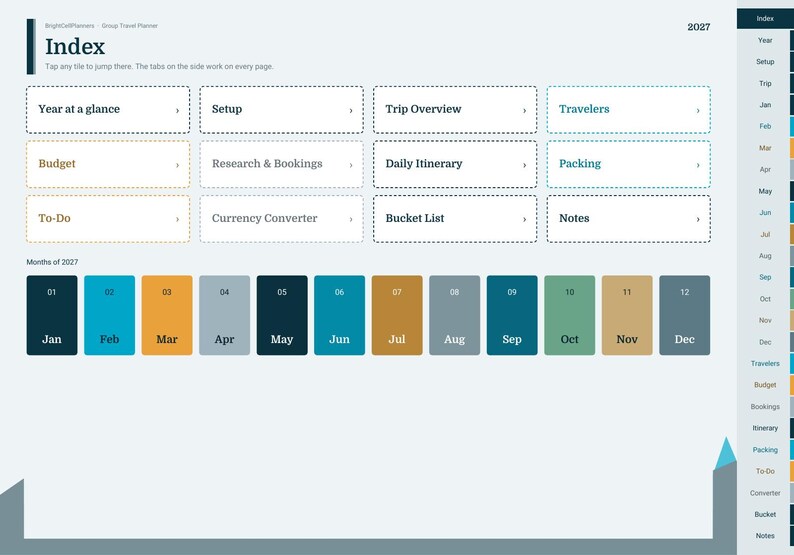This screenshot has width=794, height=555.
Task: Go to the To-Do side tab
Action: [765, 471]
